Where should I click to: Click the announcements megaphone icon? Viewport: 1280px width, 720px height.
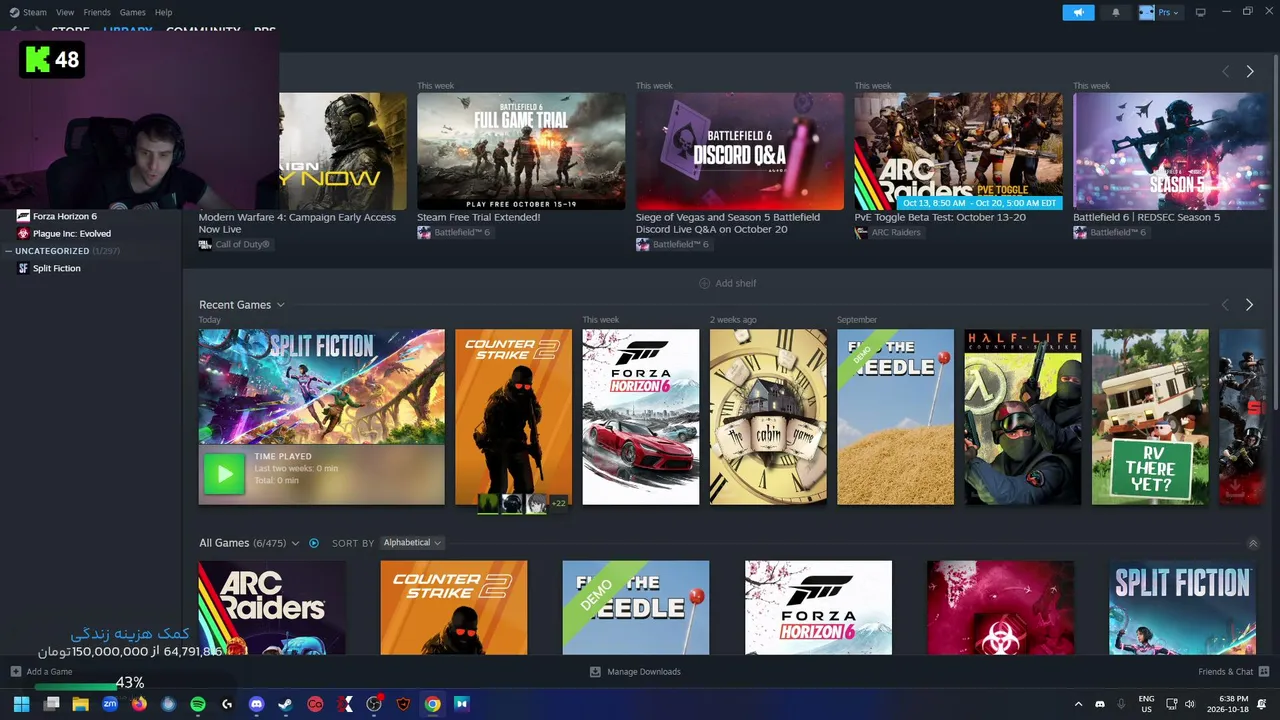pyautogui.click(x=1078, y=12)
